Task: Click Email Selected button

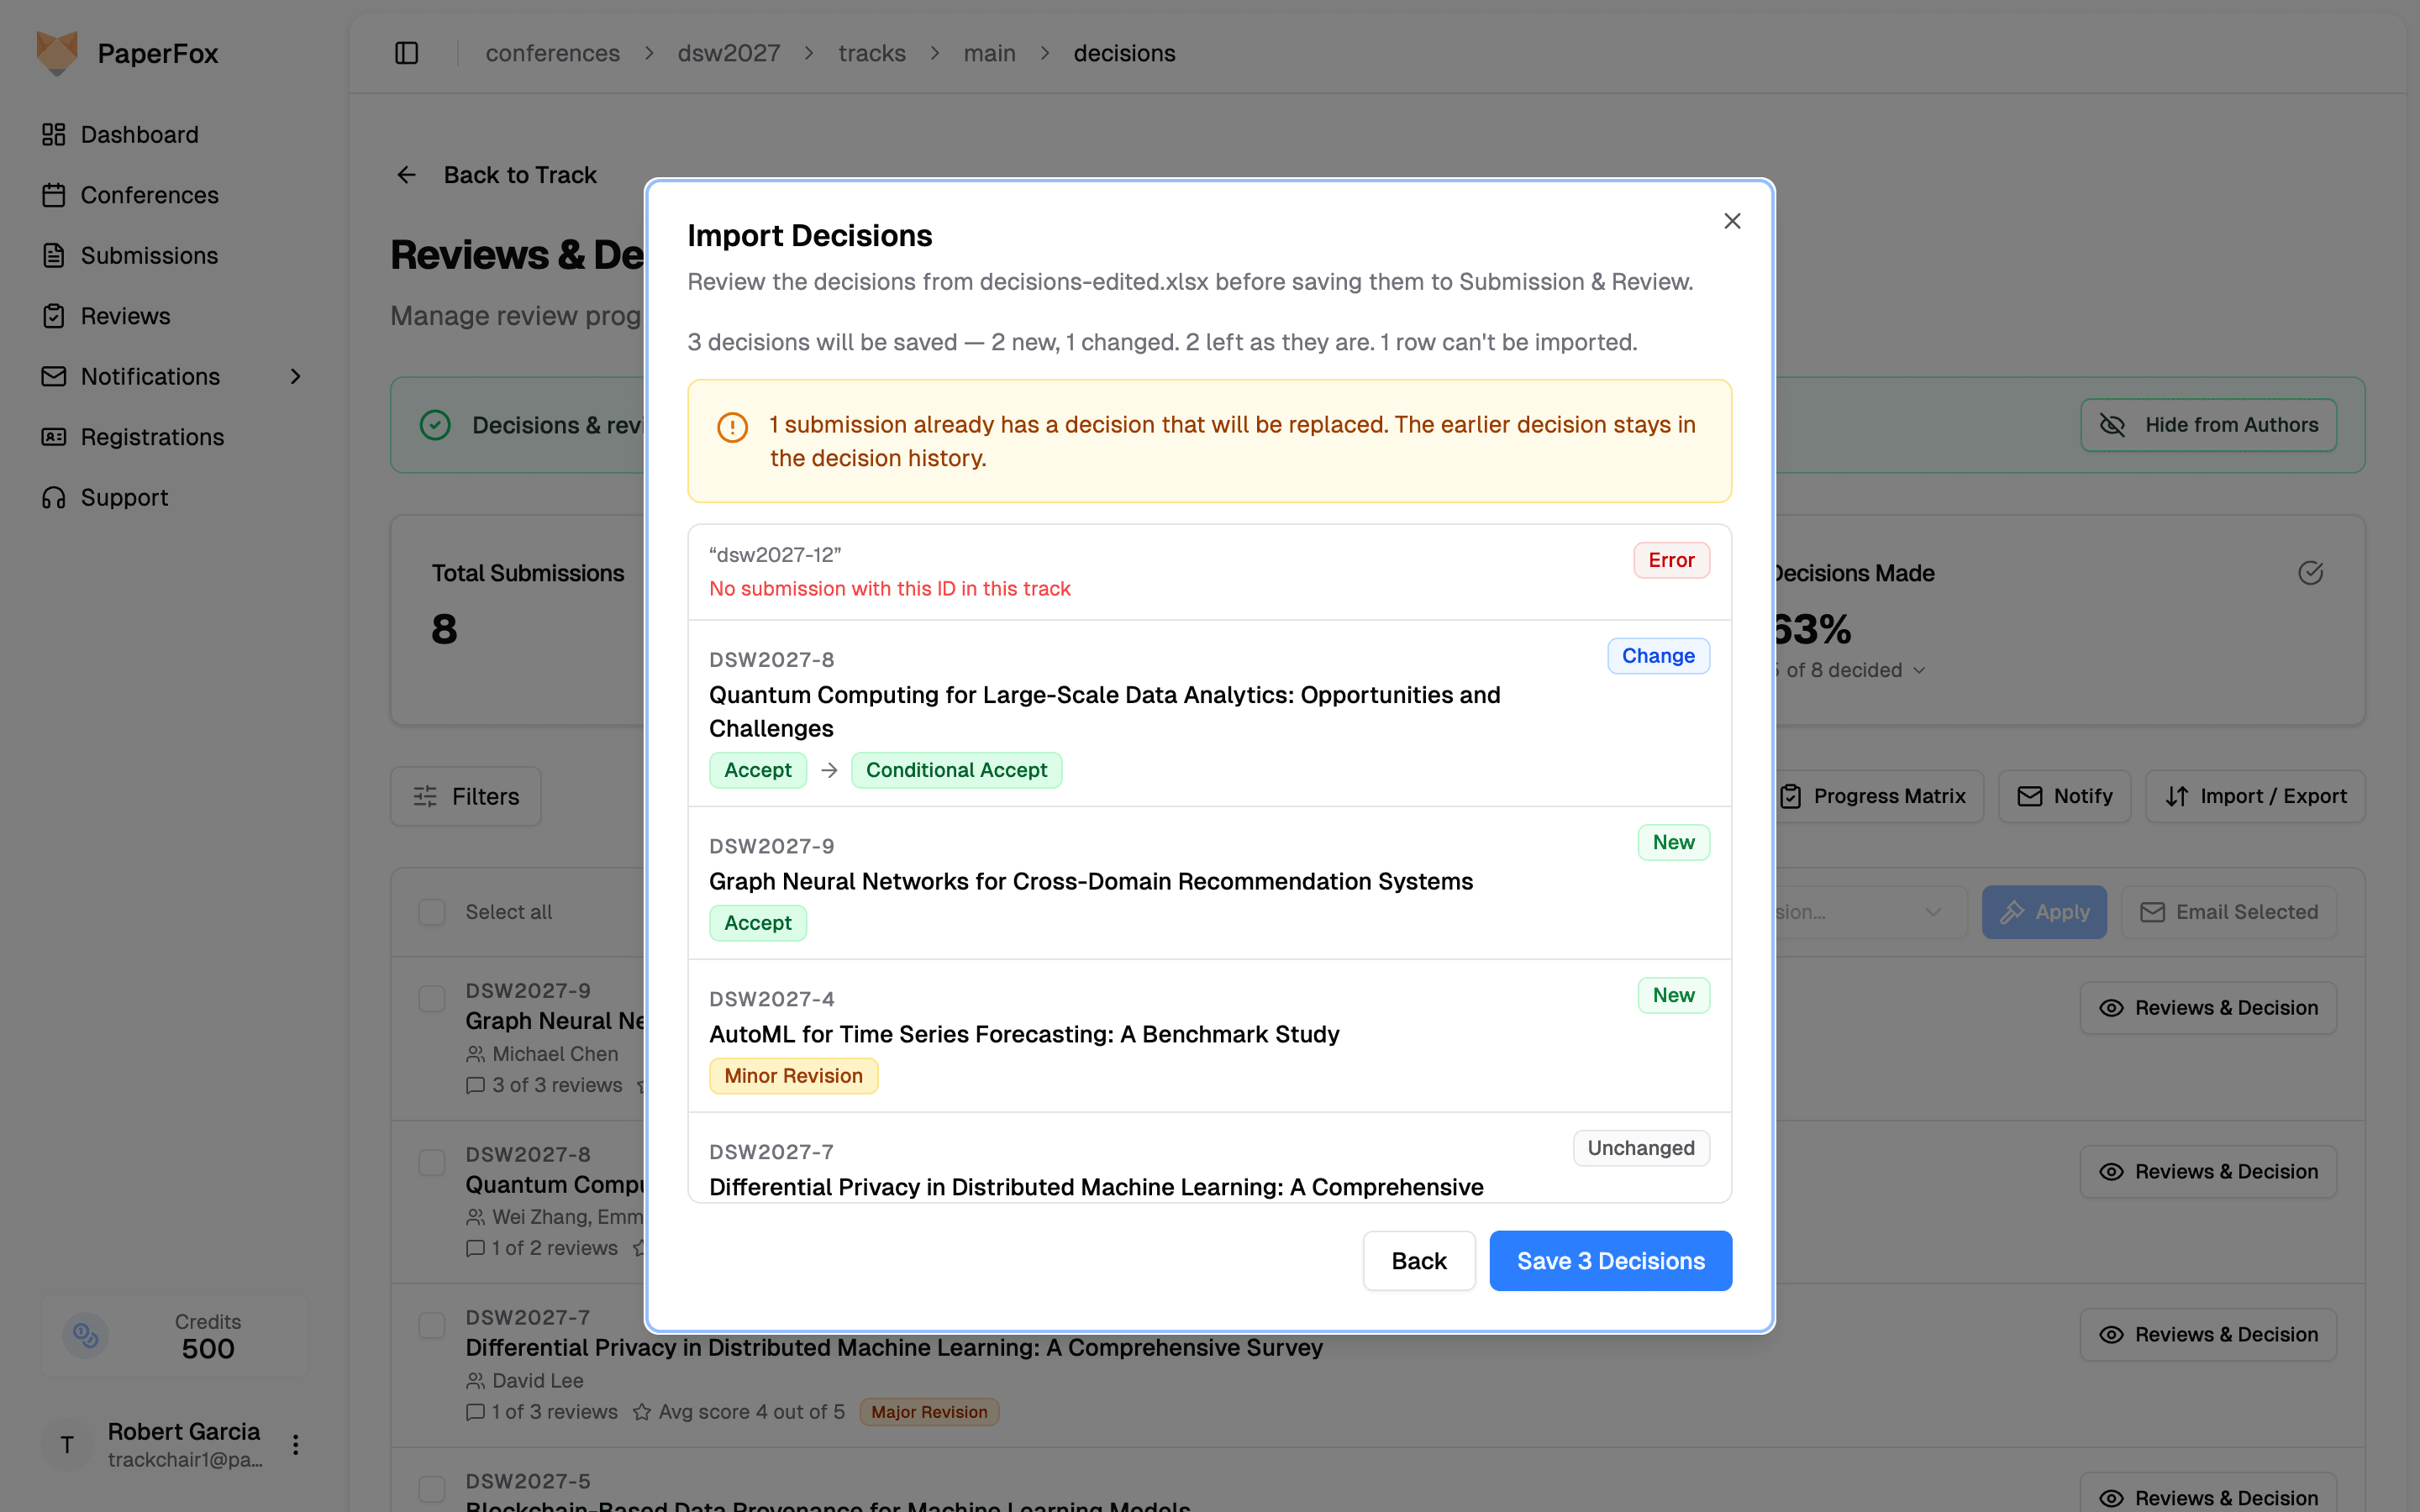Action: tap(2228, 912)
